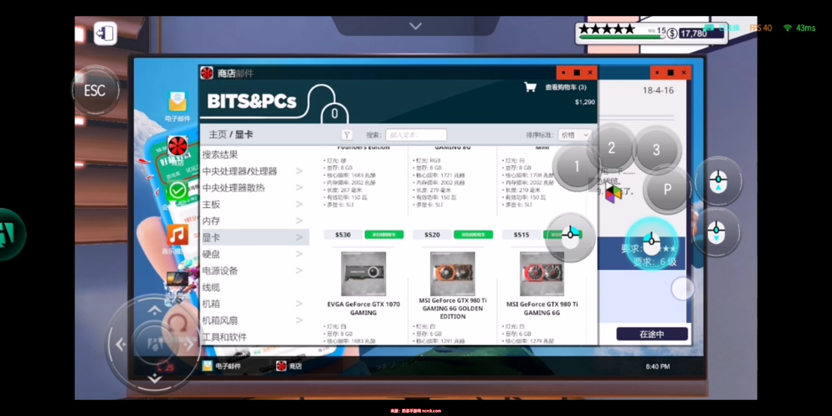Add the $520 MSI 980 Ti Golden to cart
This screenshot has width=832, height=416.
472,235
